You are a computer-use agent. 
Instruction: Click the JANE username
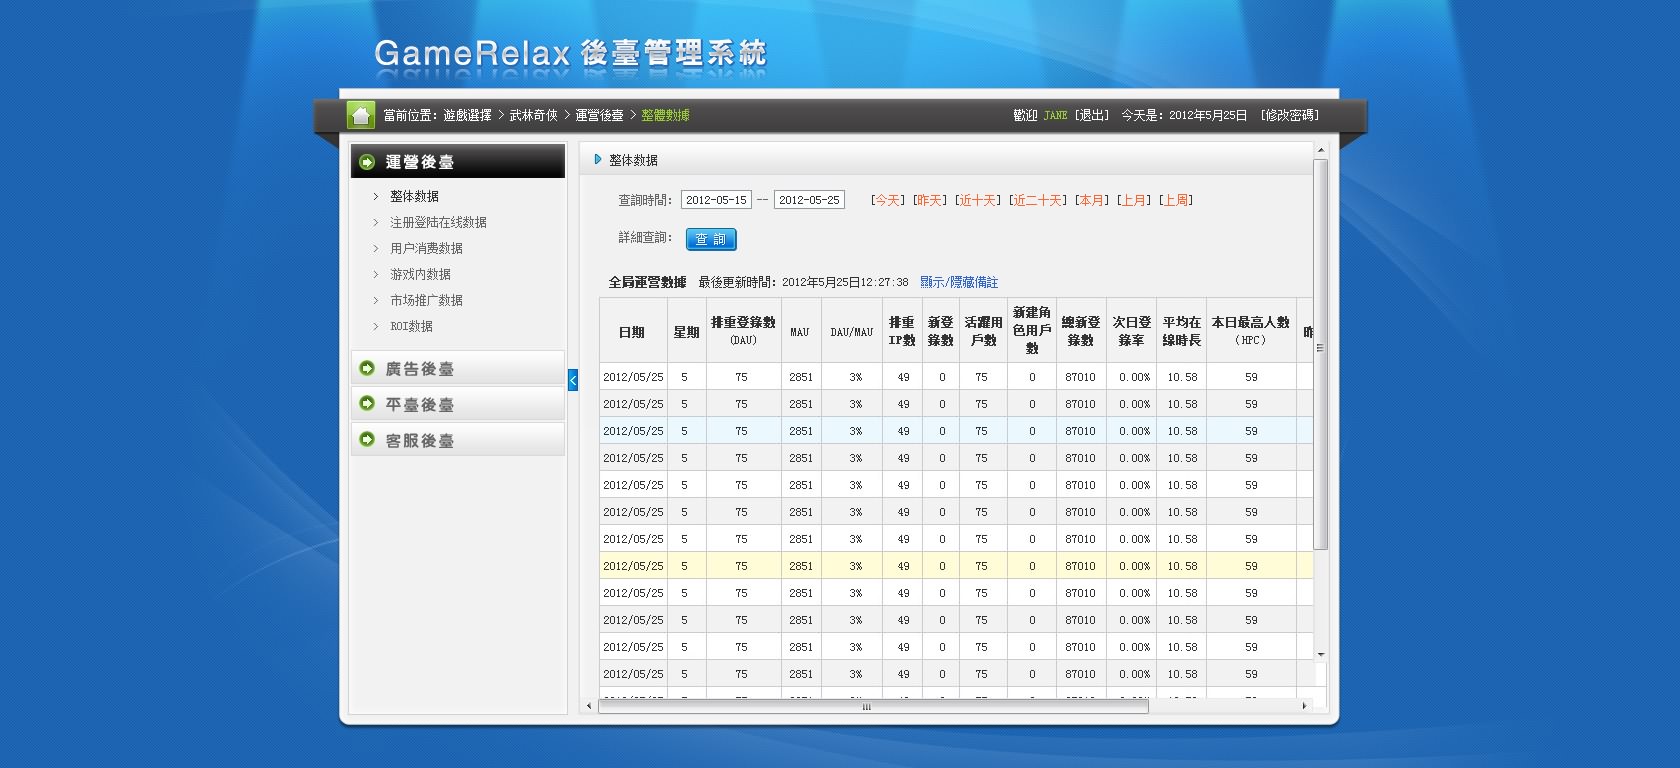[x=1055, y=116]
